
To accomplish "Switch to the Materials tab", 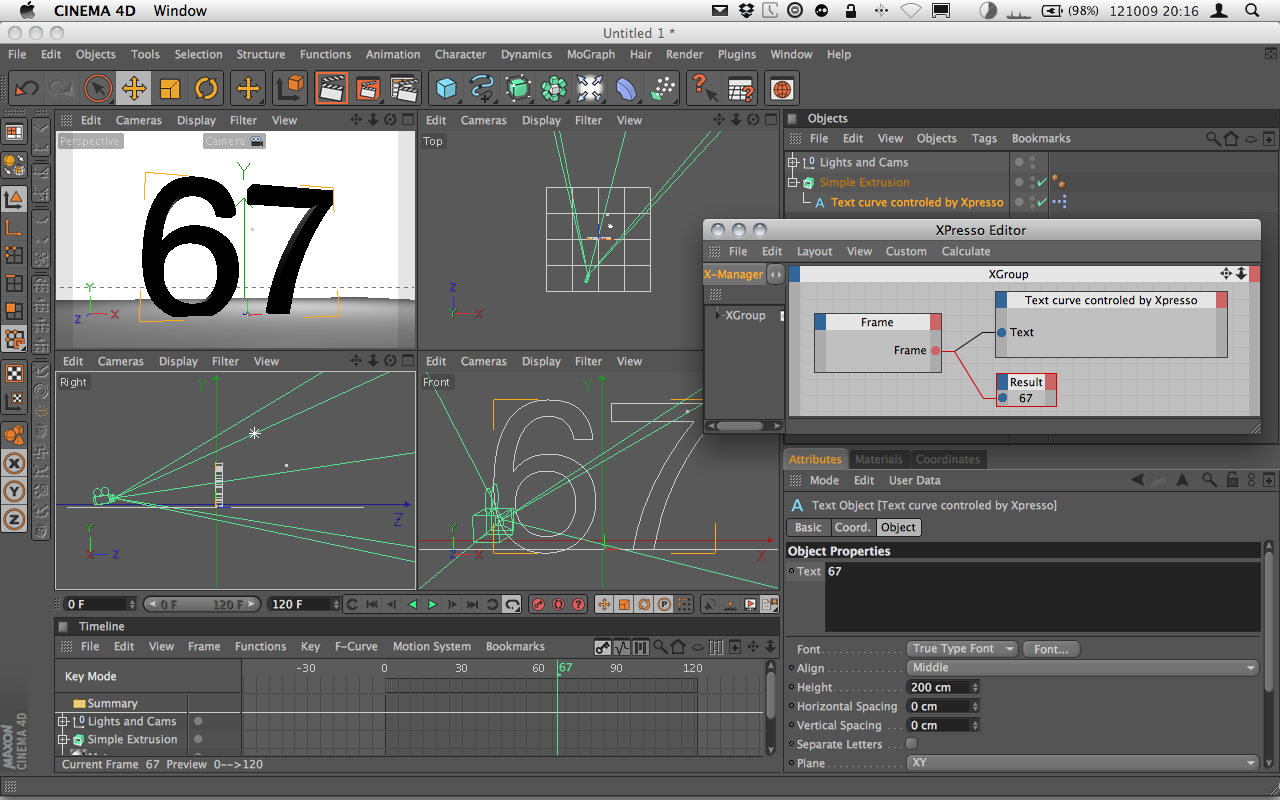I will [x=879, y=459].
